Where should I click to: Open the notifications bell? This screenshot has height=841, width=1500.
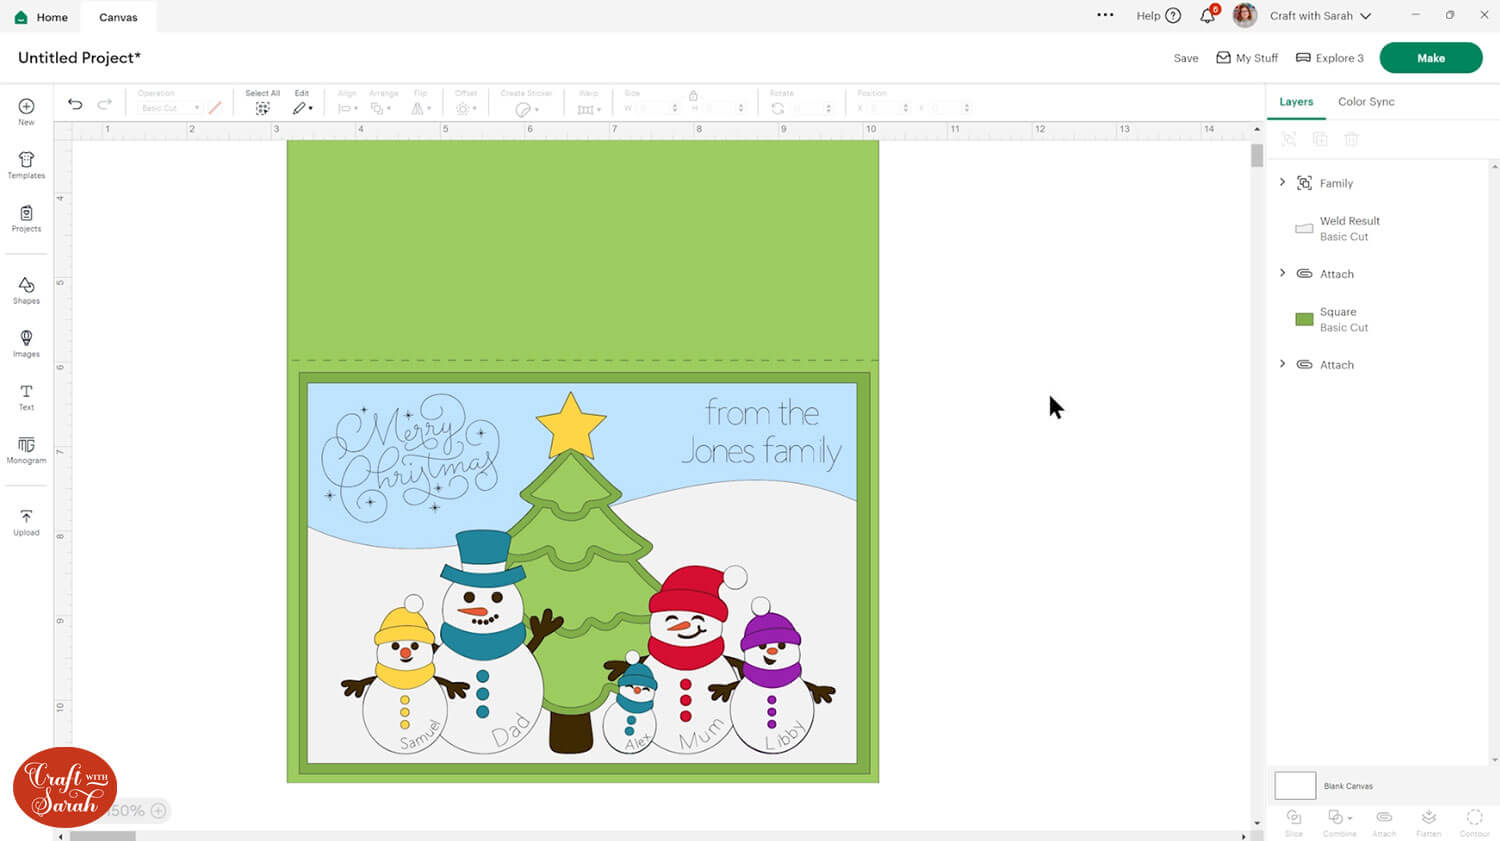[1208, 16]
